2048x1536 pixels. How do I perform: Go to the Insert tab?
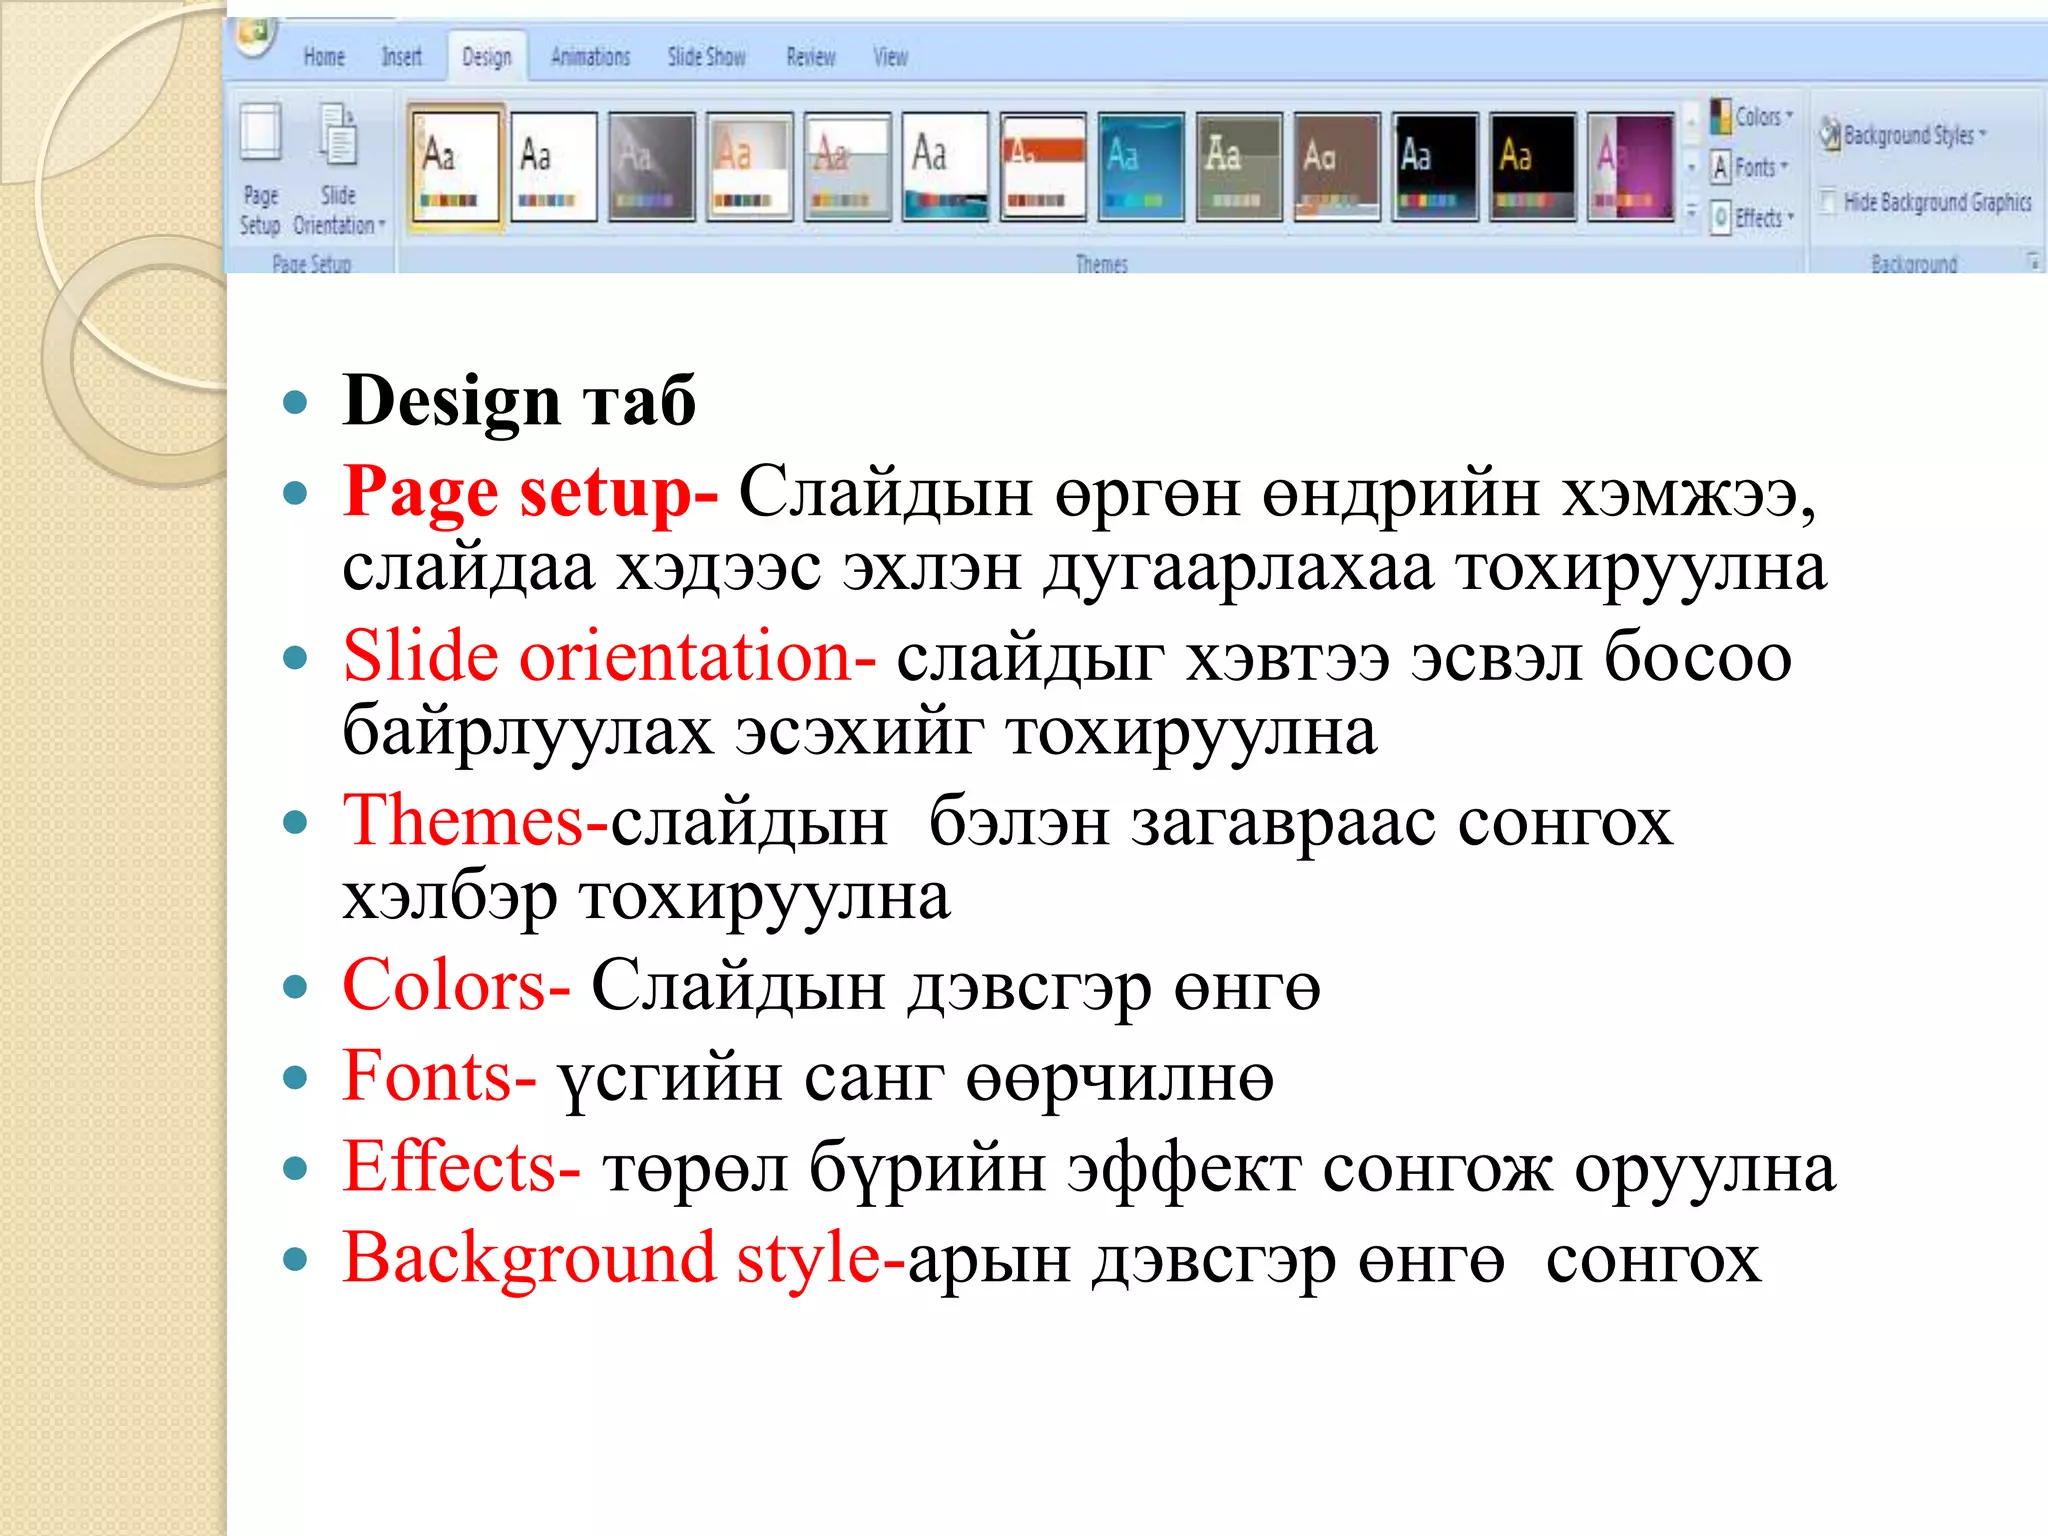(x=401, y=57)
